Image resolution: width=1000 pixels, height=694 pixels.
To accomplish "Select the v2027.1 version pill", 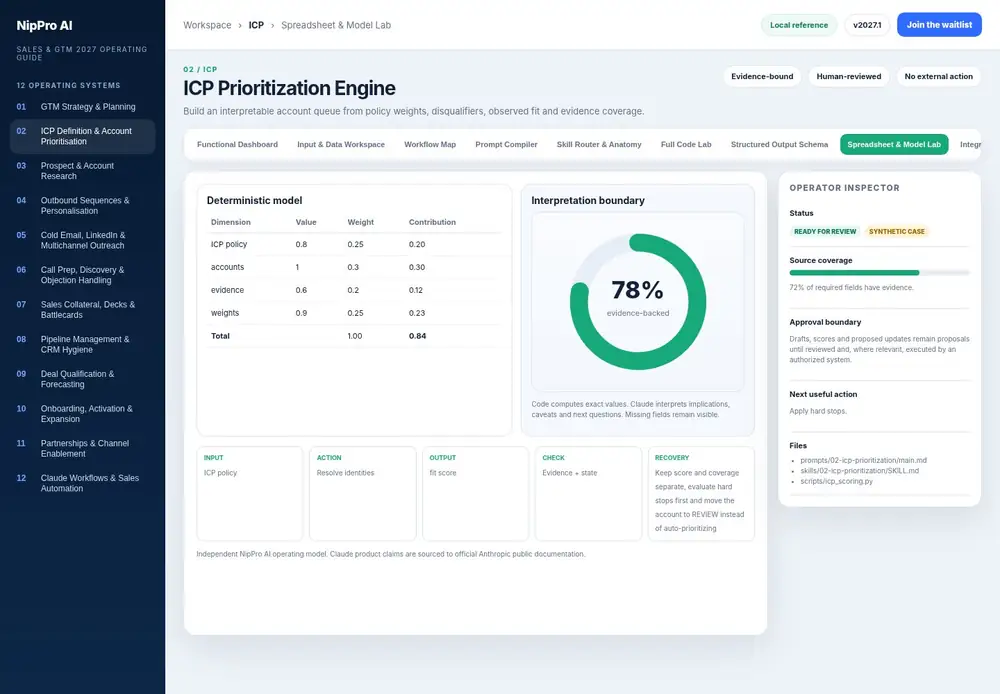I will click(x=867, y=25).
